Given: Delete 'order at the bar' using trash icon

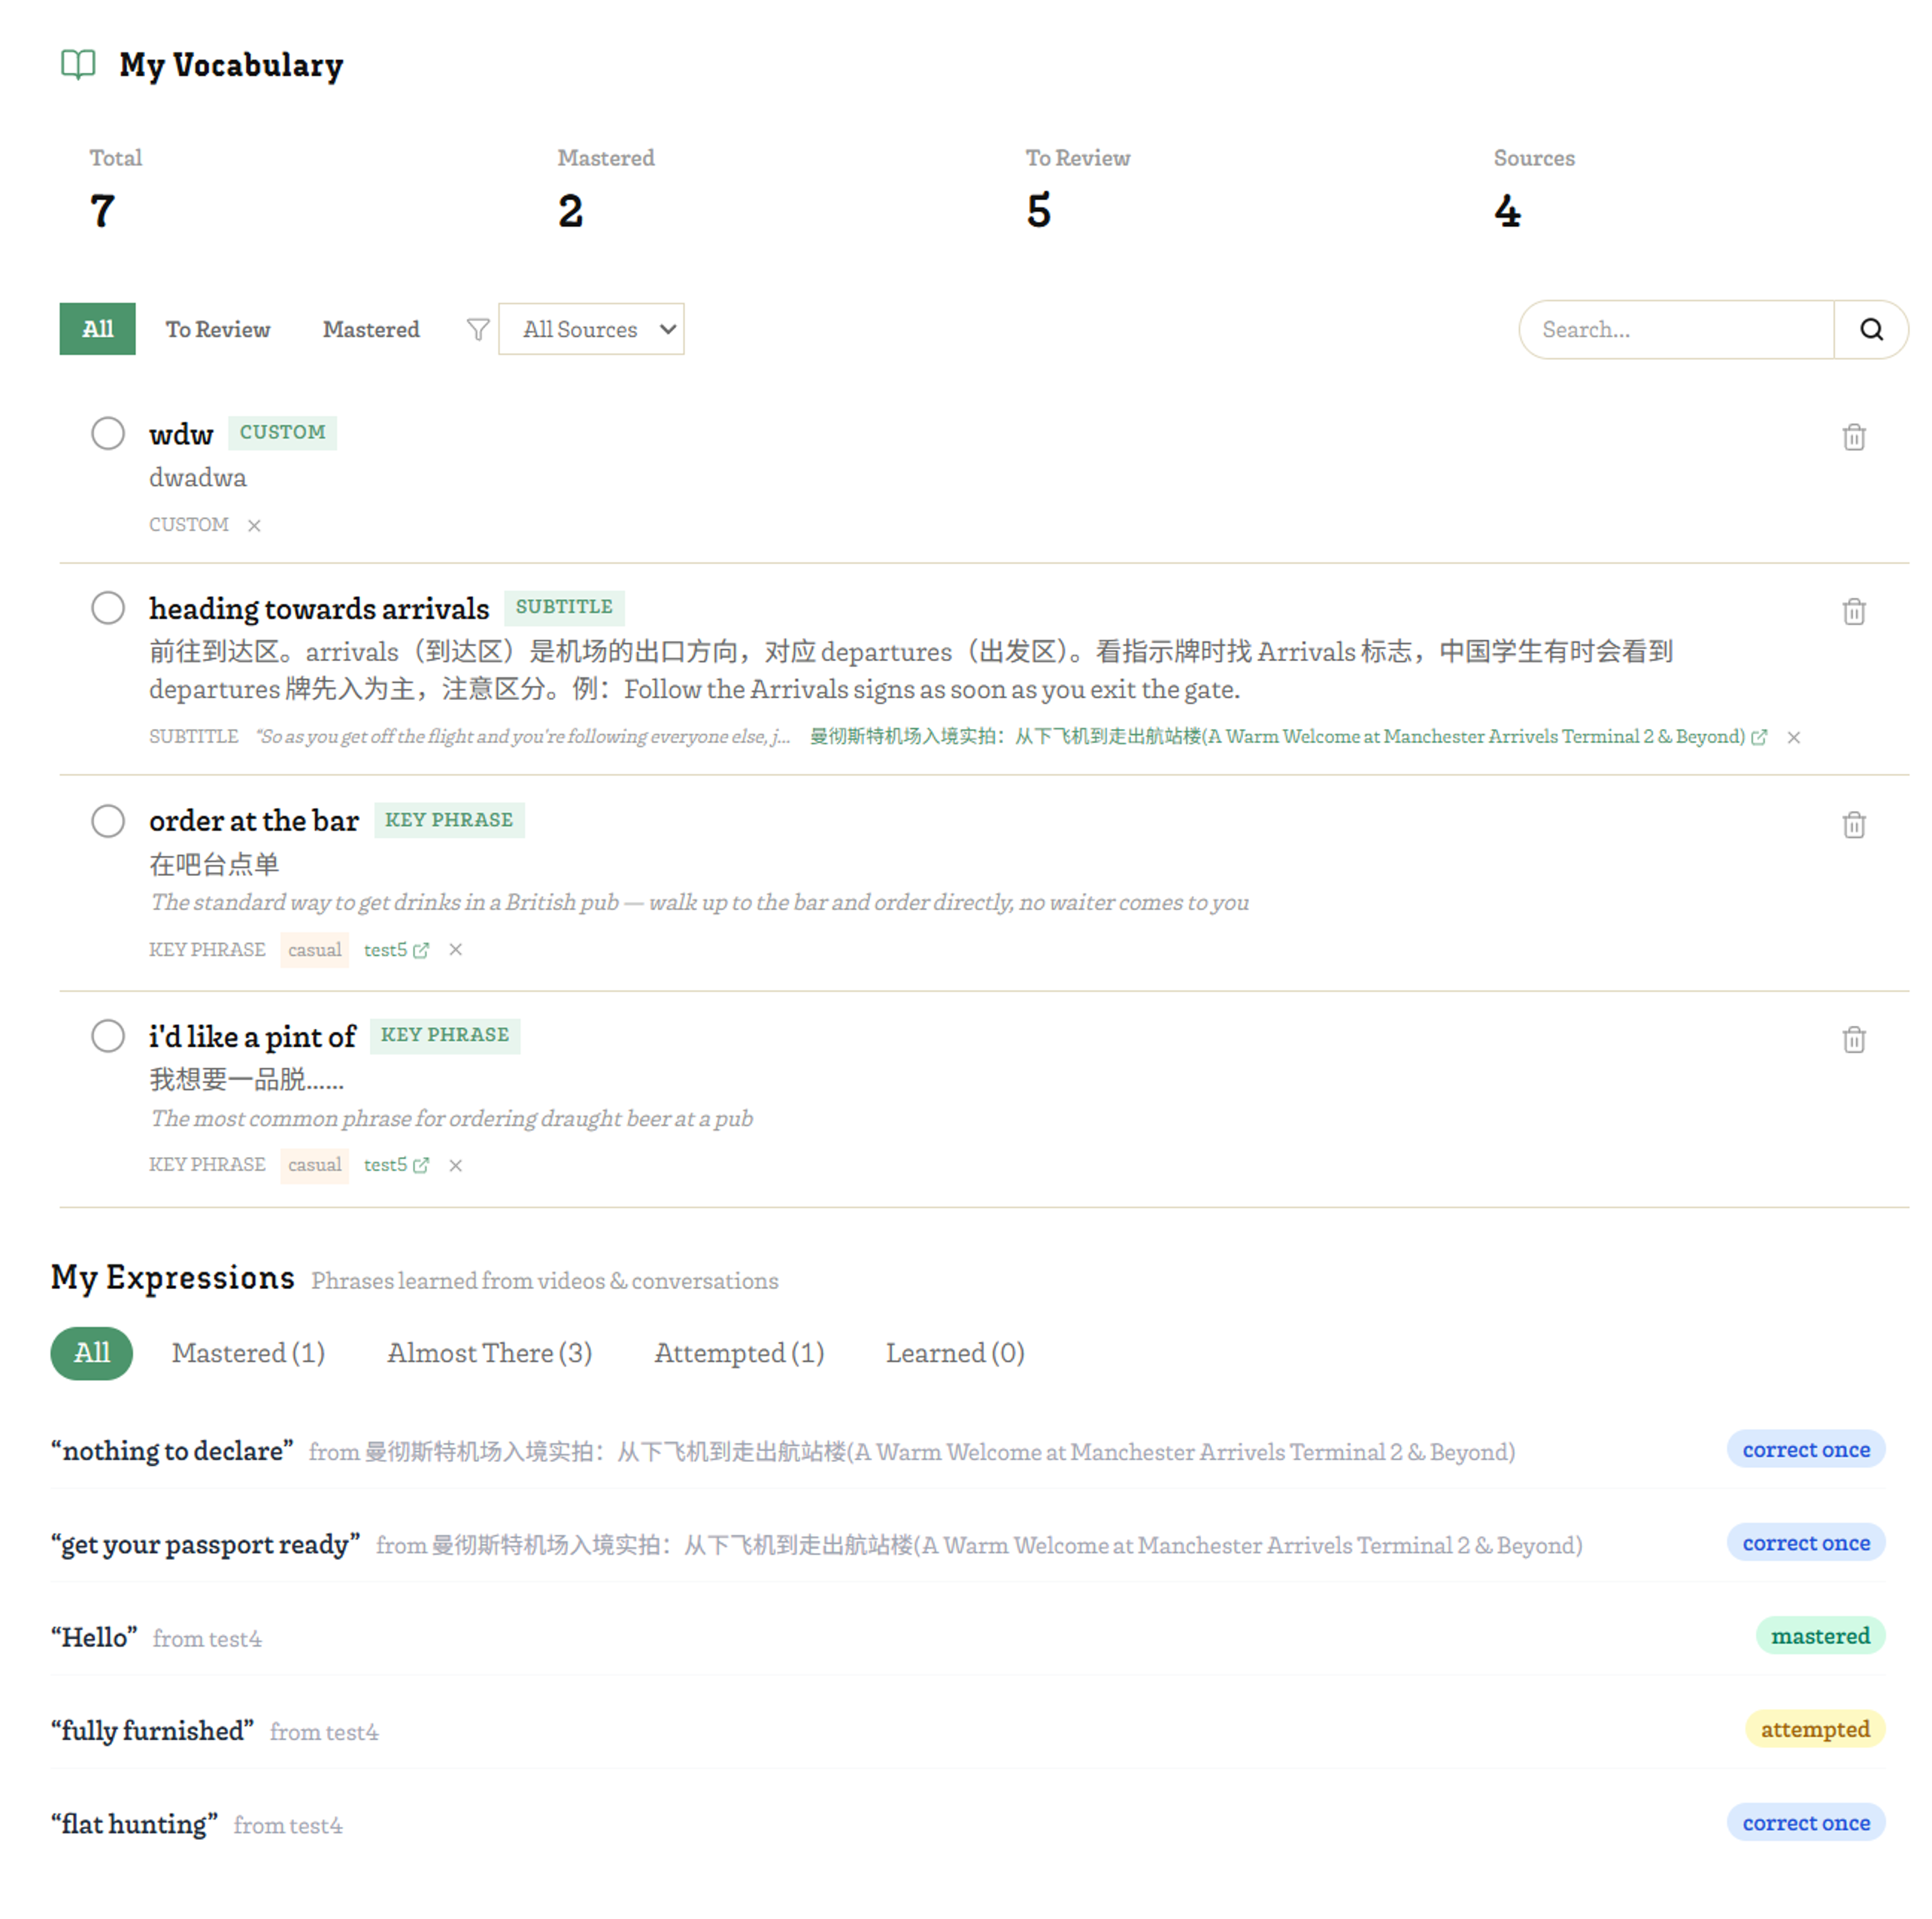Looking at the screenshot, I should 1853,824.
